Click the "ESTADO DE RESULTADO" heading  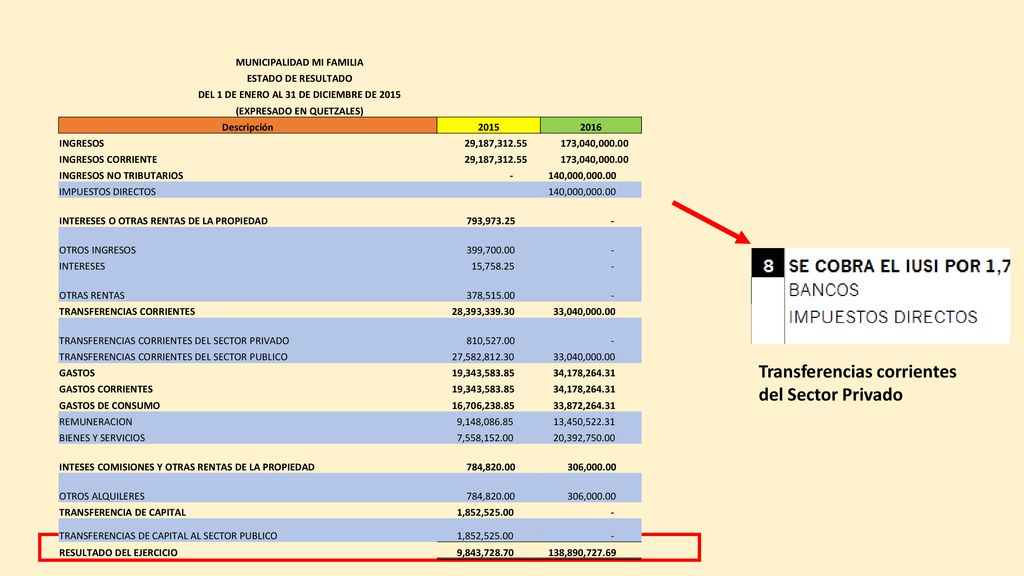coord(299,78)
